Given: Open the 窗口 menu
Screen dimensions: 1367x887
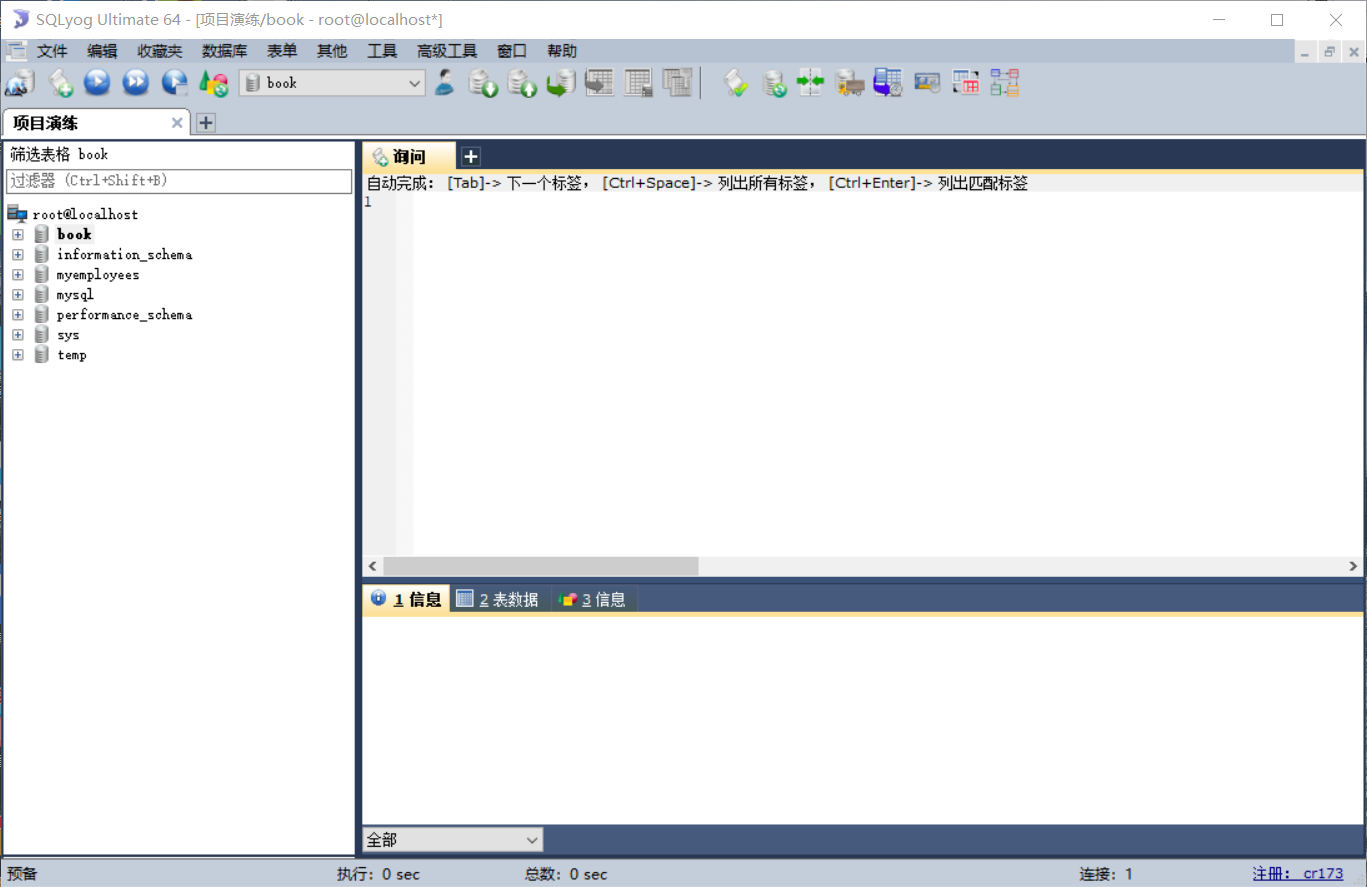Looking at the screenshot, I should click(512, 51).
